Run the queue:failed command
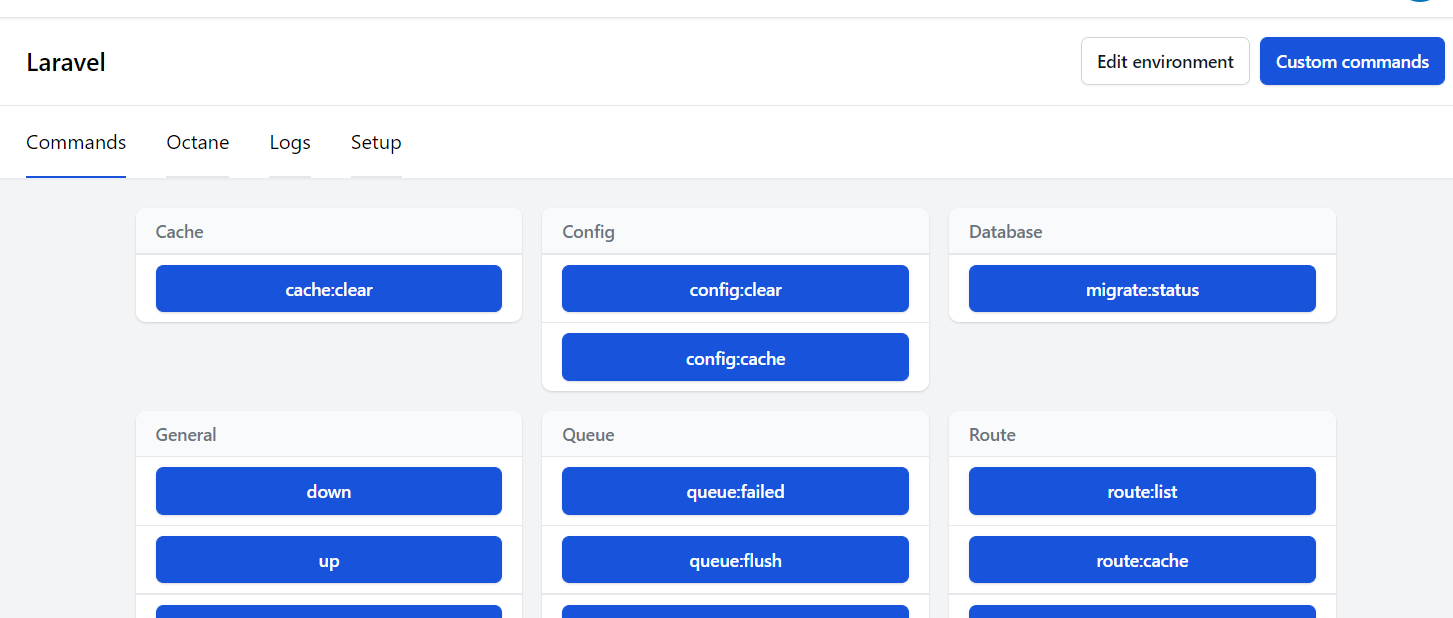1453x618 pixels. [x=735, y=491]
